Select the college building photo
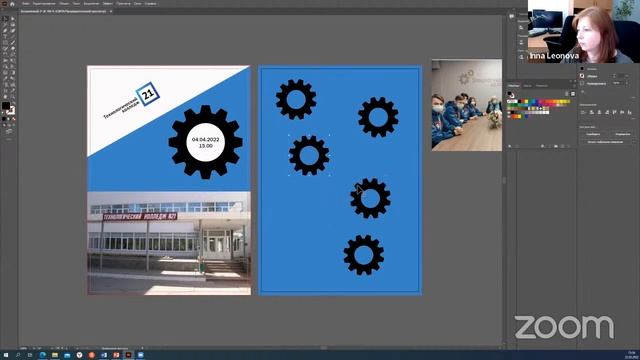The width and height of the screenshot is (640, 360). pos(169,243)
